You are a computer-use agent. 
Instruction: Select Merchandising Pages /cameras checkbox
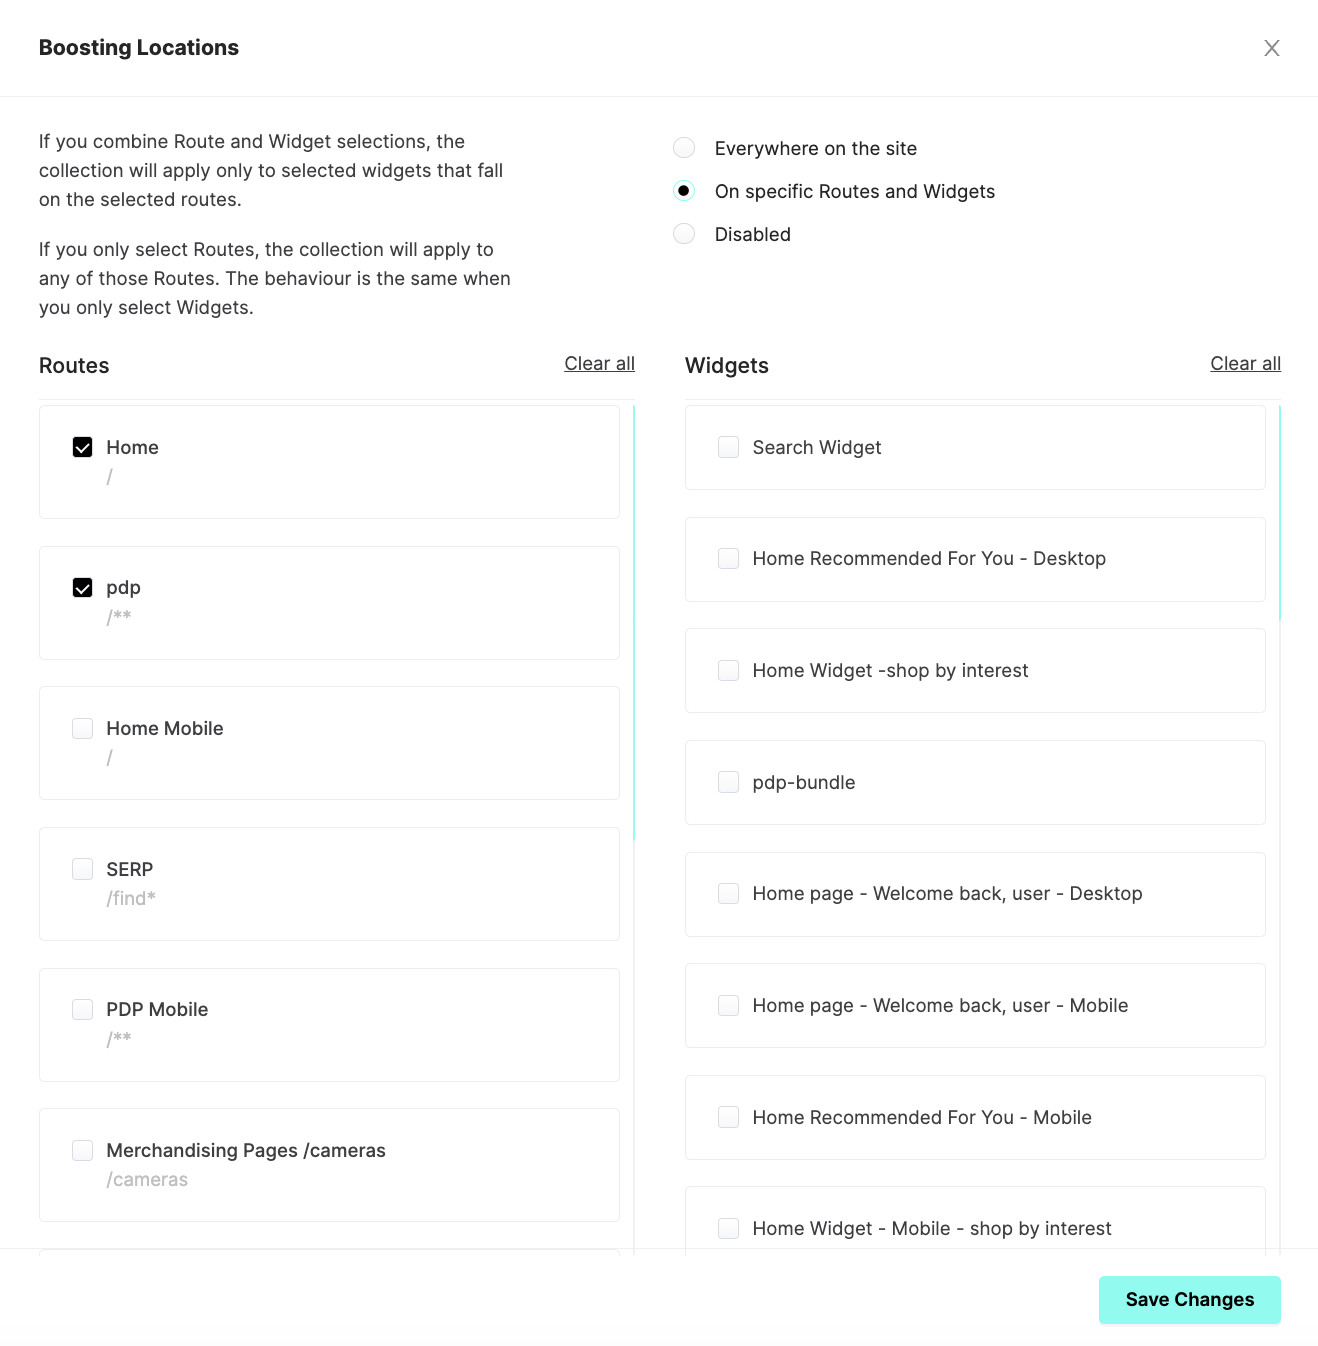[x=83, y=1150]
